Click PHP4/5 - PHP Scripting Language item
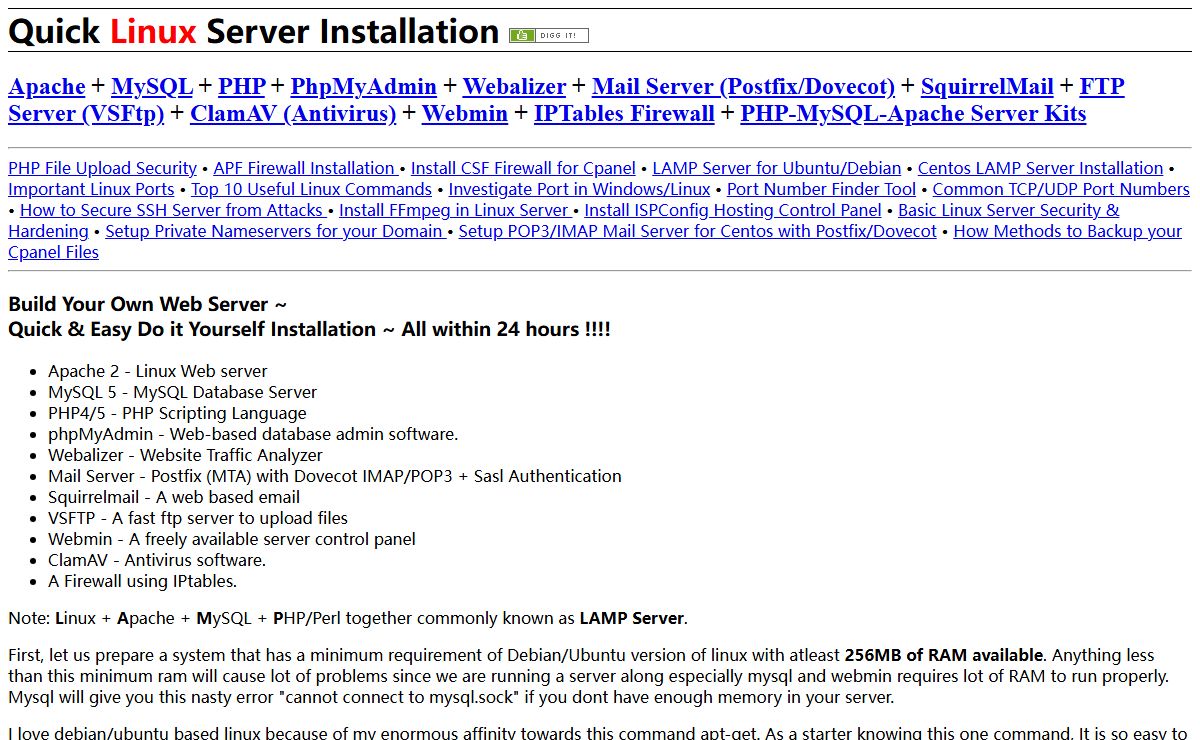Viewport: 1200px width, 740px height. pos(177,413)
